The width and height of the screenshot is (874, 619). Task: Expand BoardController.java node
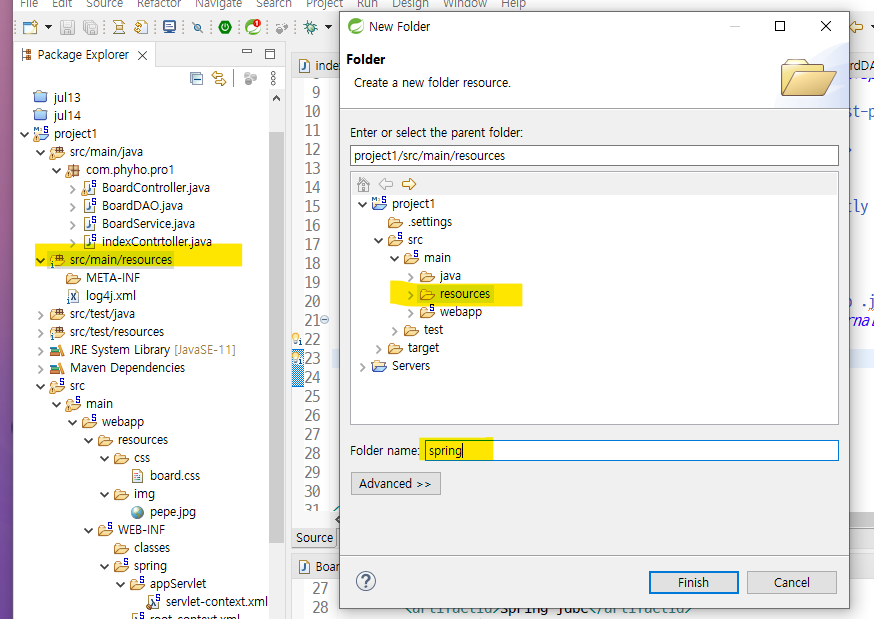point(72,189)
